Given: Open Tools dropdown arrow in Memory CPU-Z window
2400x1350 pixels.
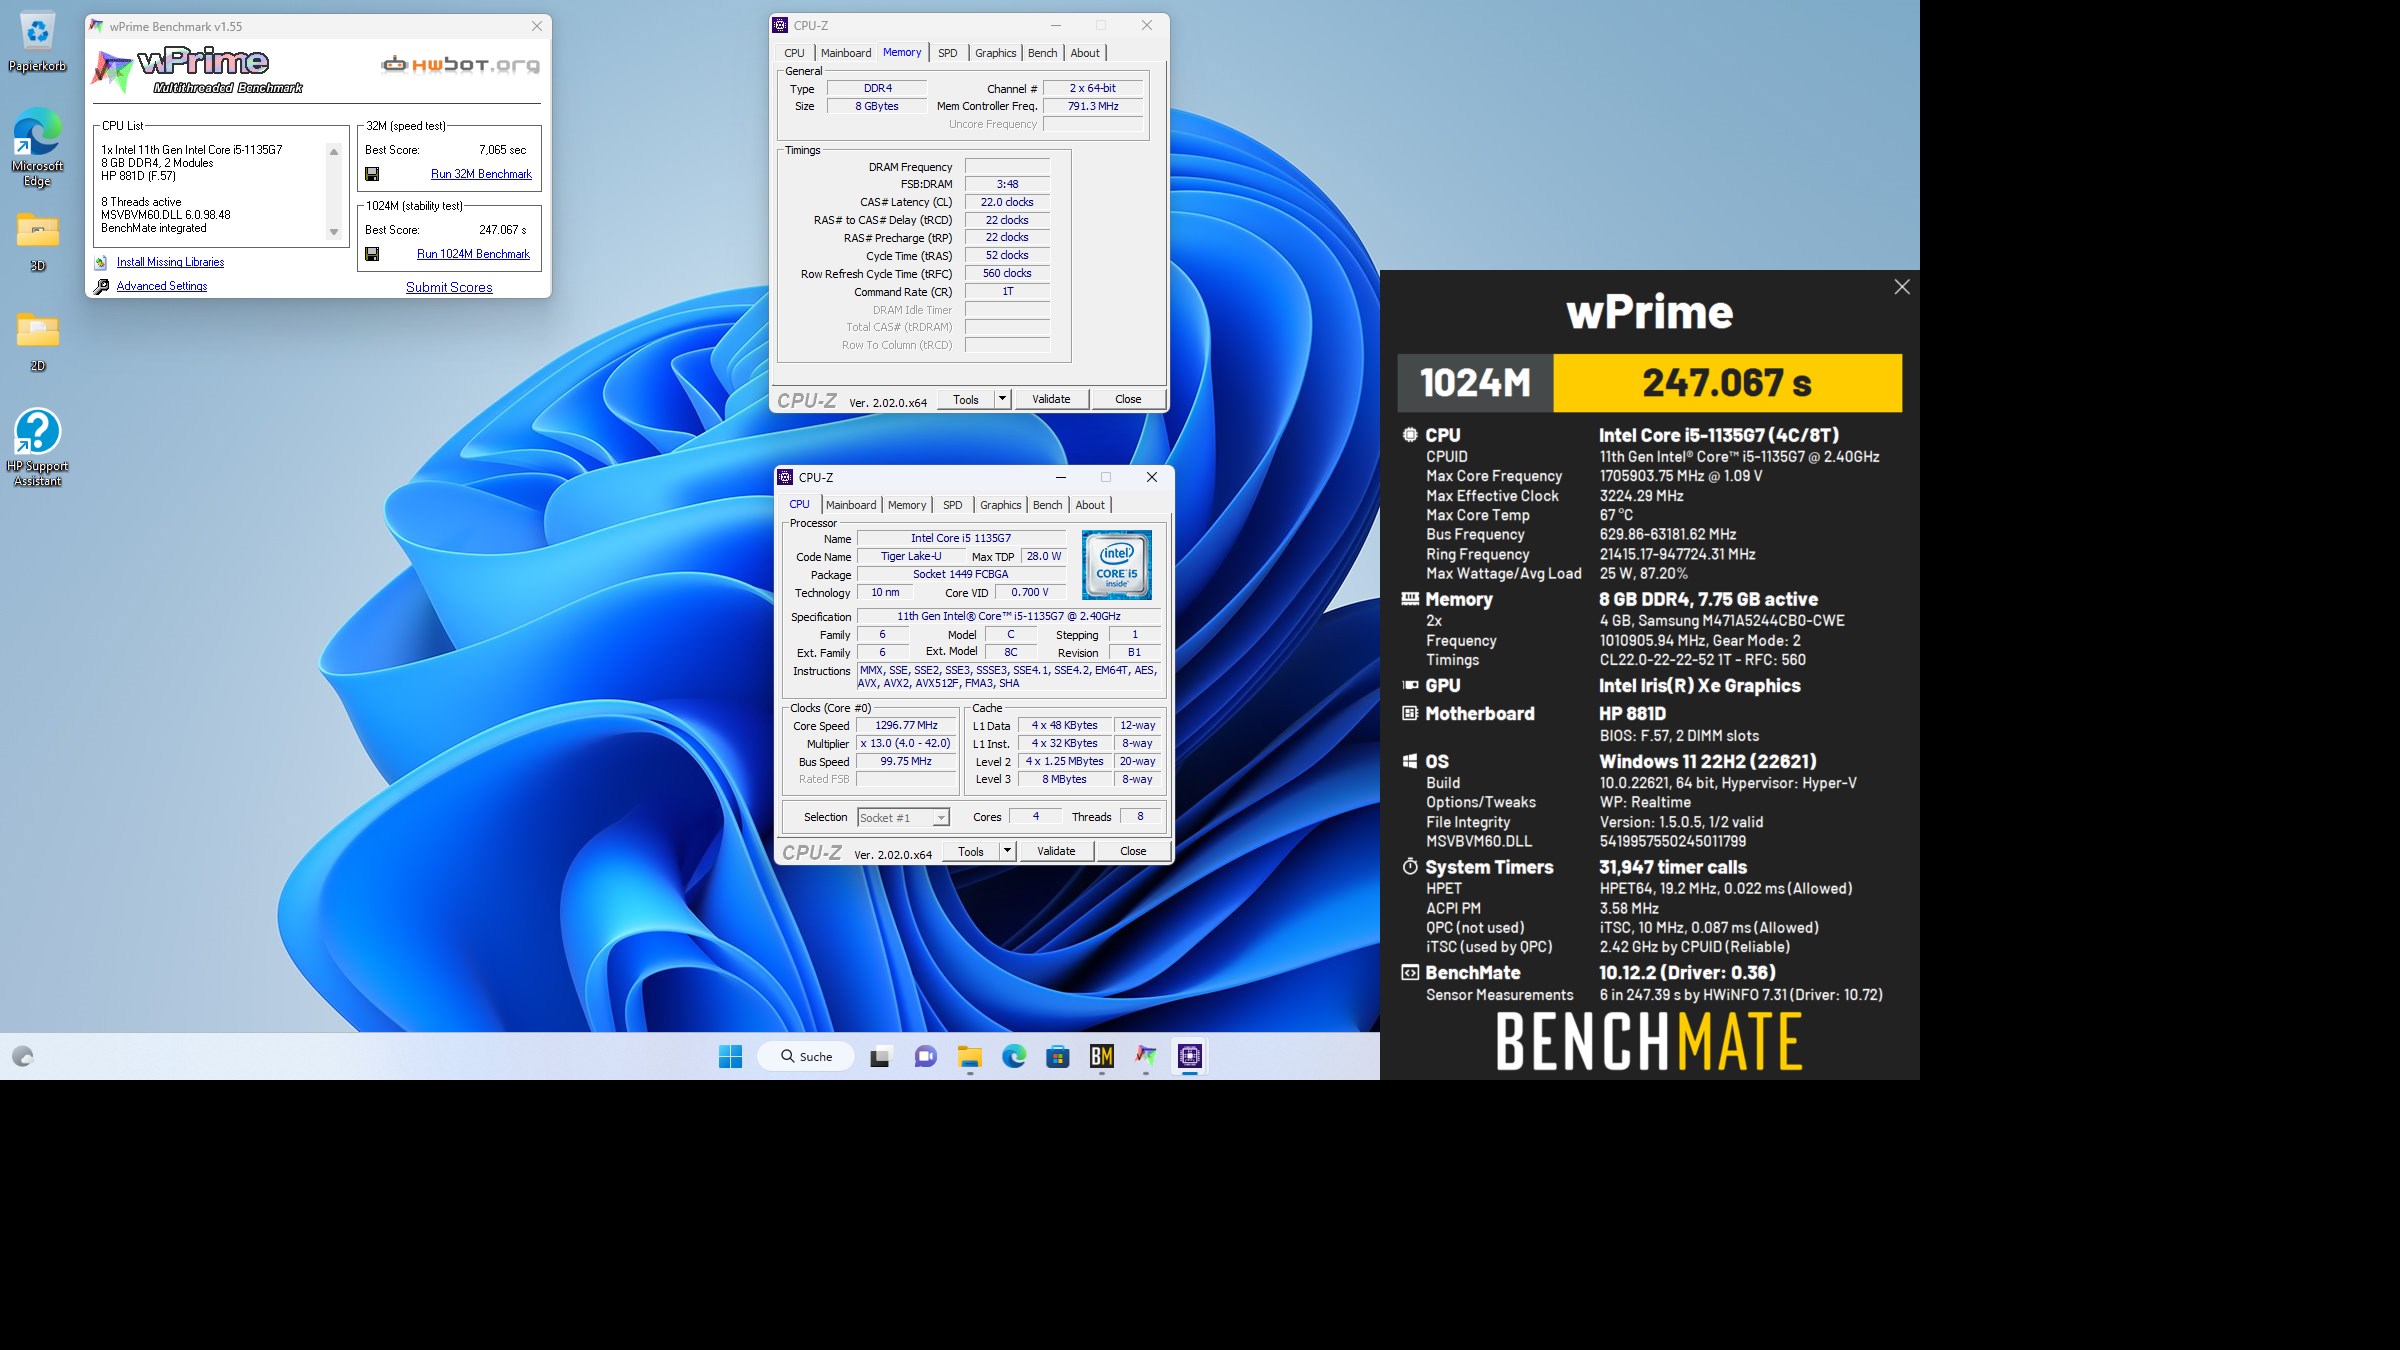Looking at the screenshot, I should [x=1002, y=399].
